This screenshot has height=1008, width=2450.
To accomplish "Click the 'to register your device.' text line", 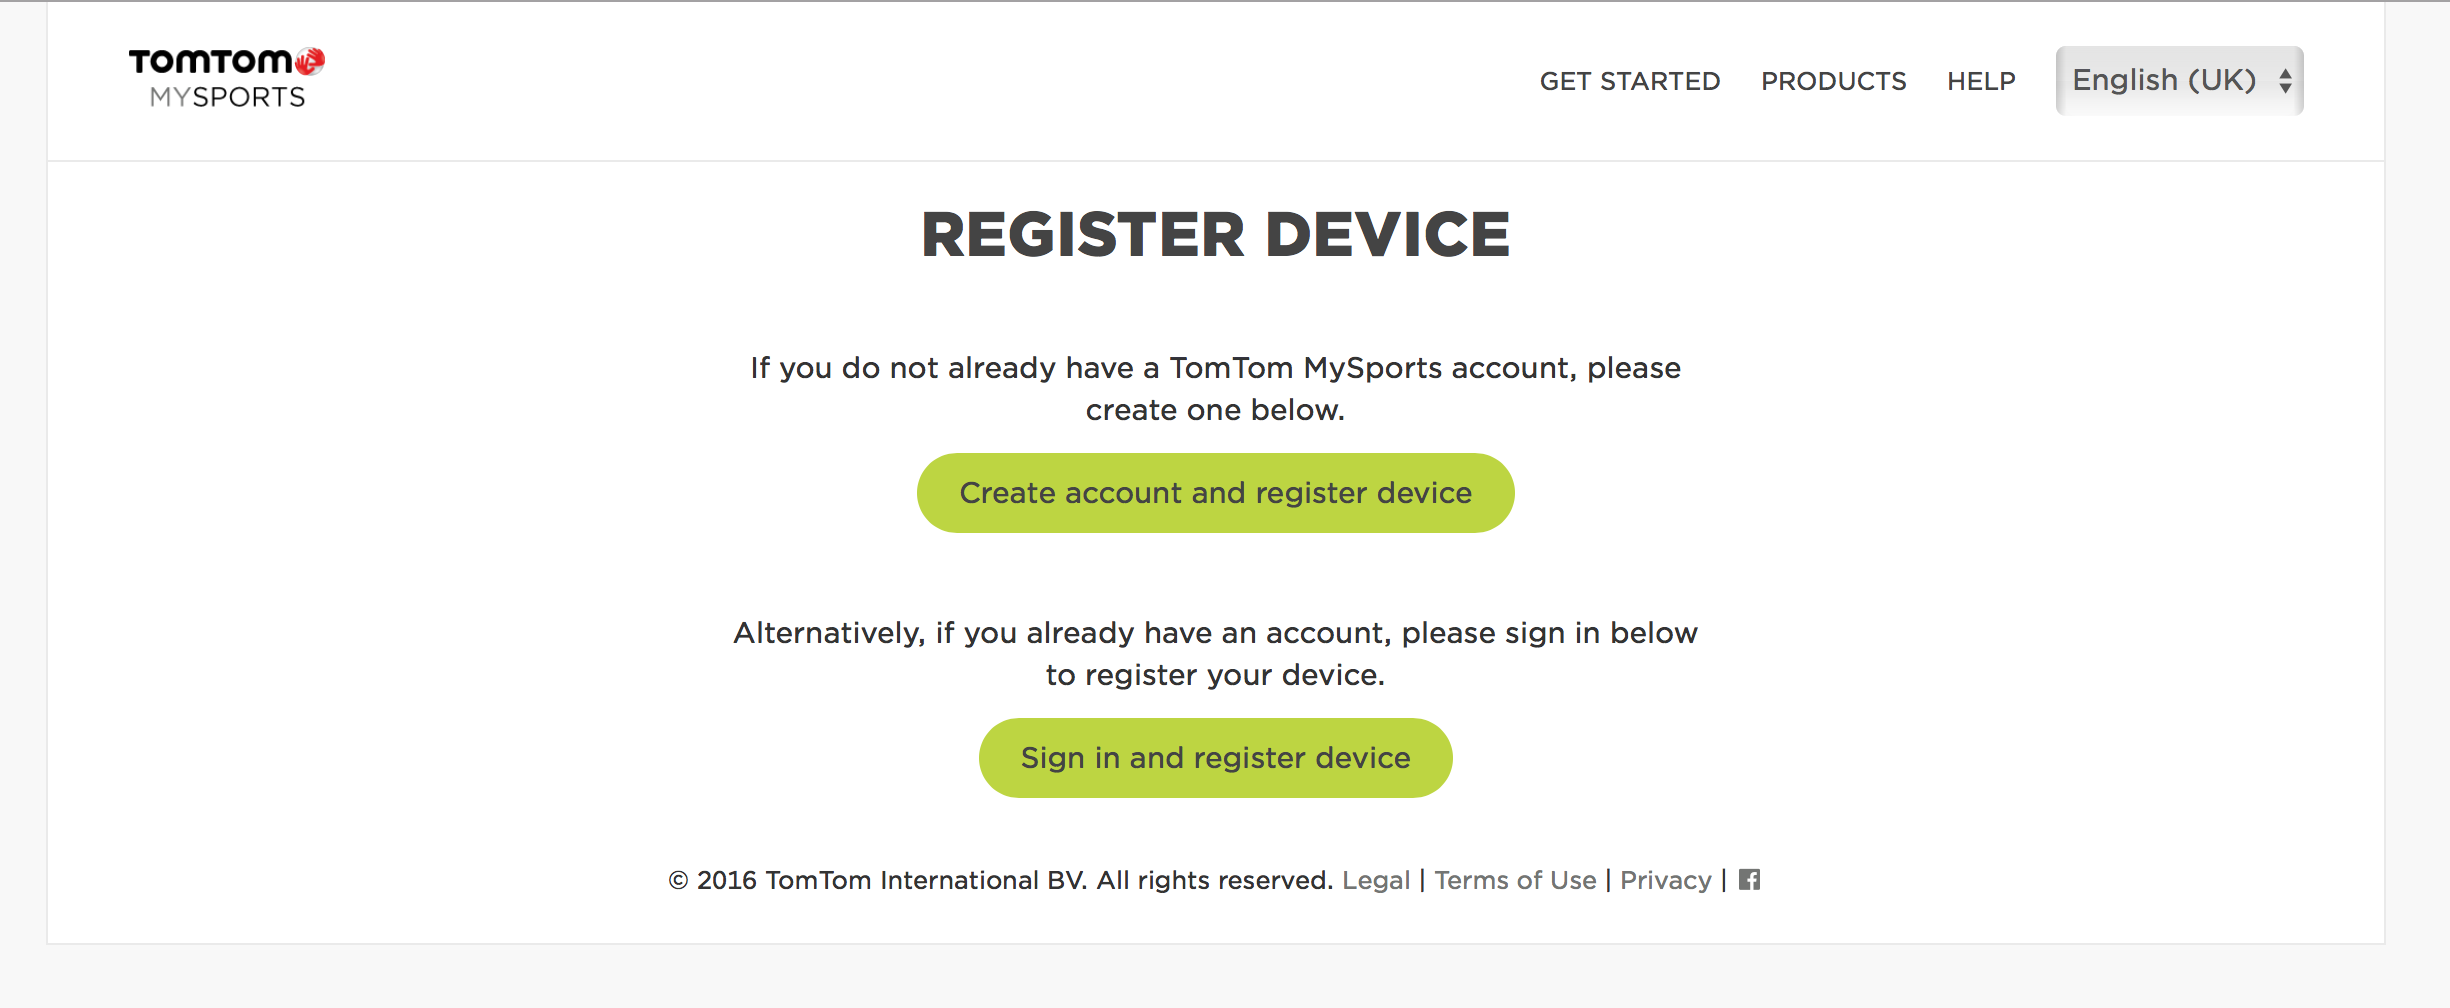I will click(1215, 675).
